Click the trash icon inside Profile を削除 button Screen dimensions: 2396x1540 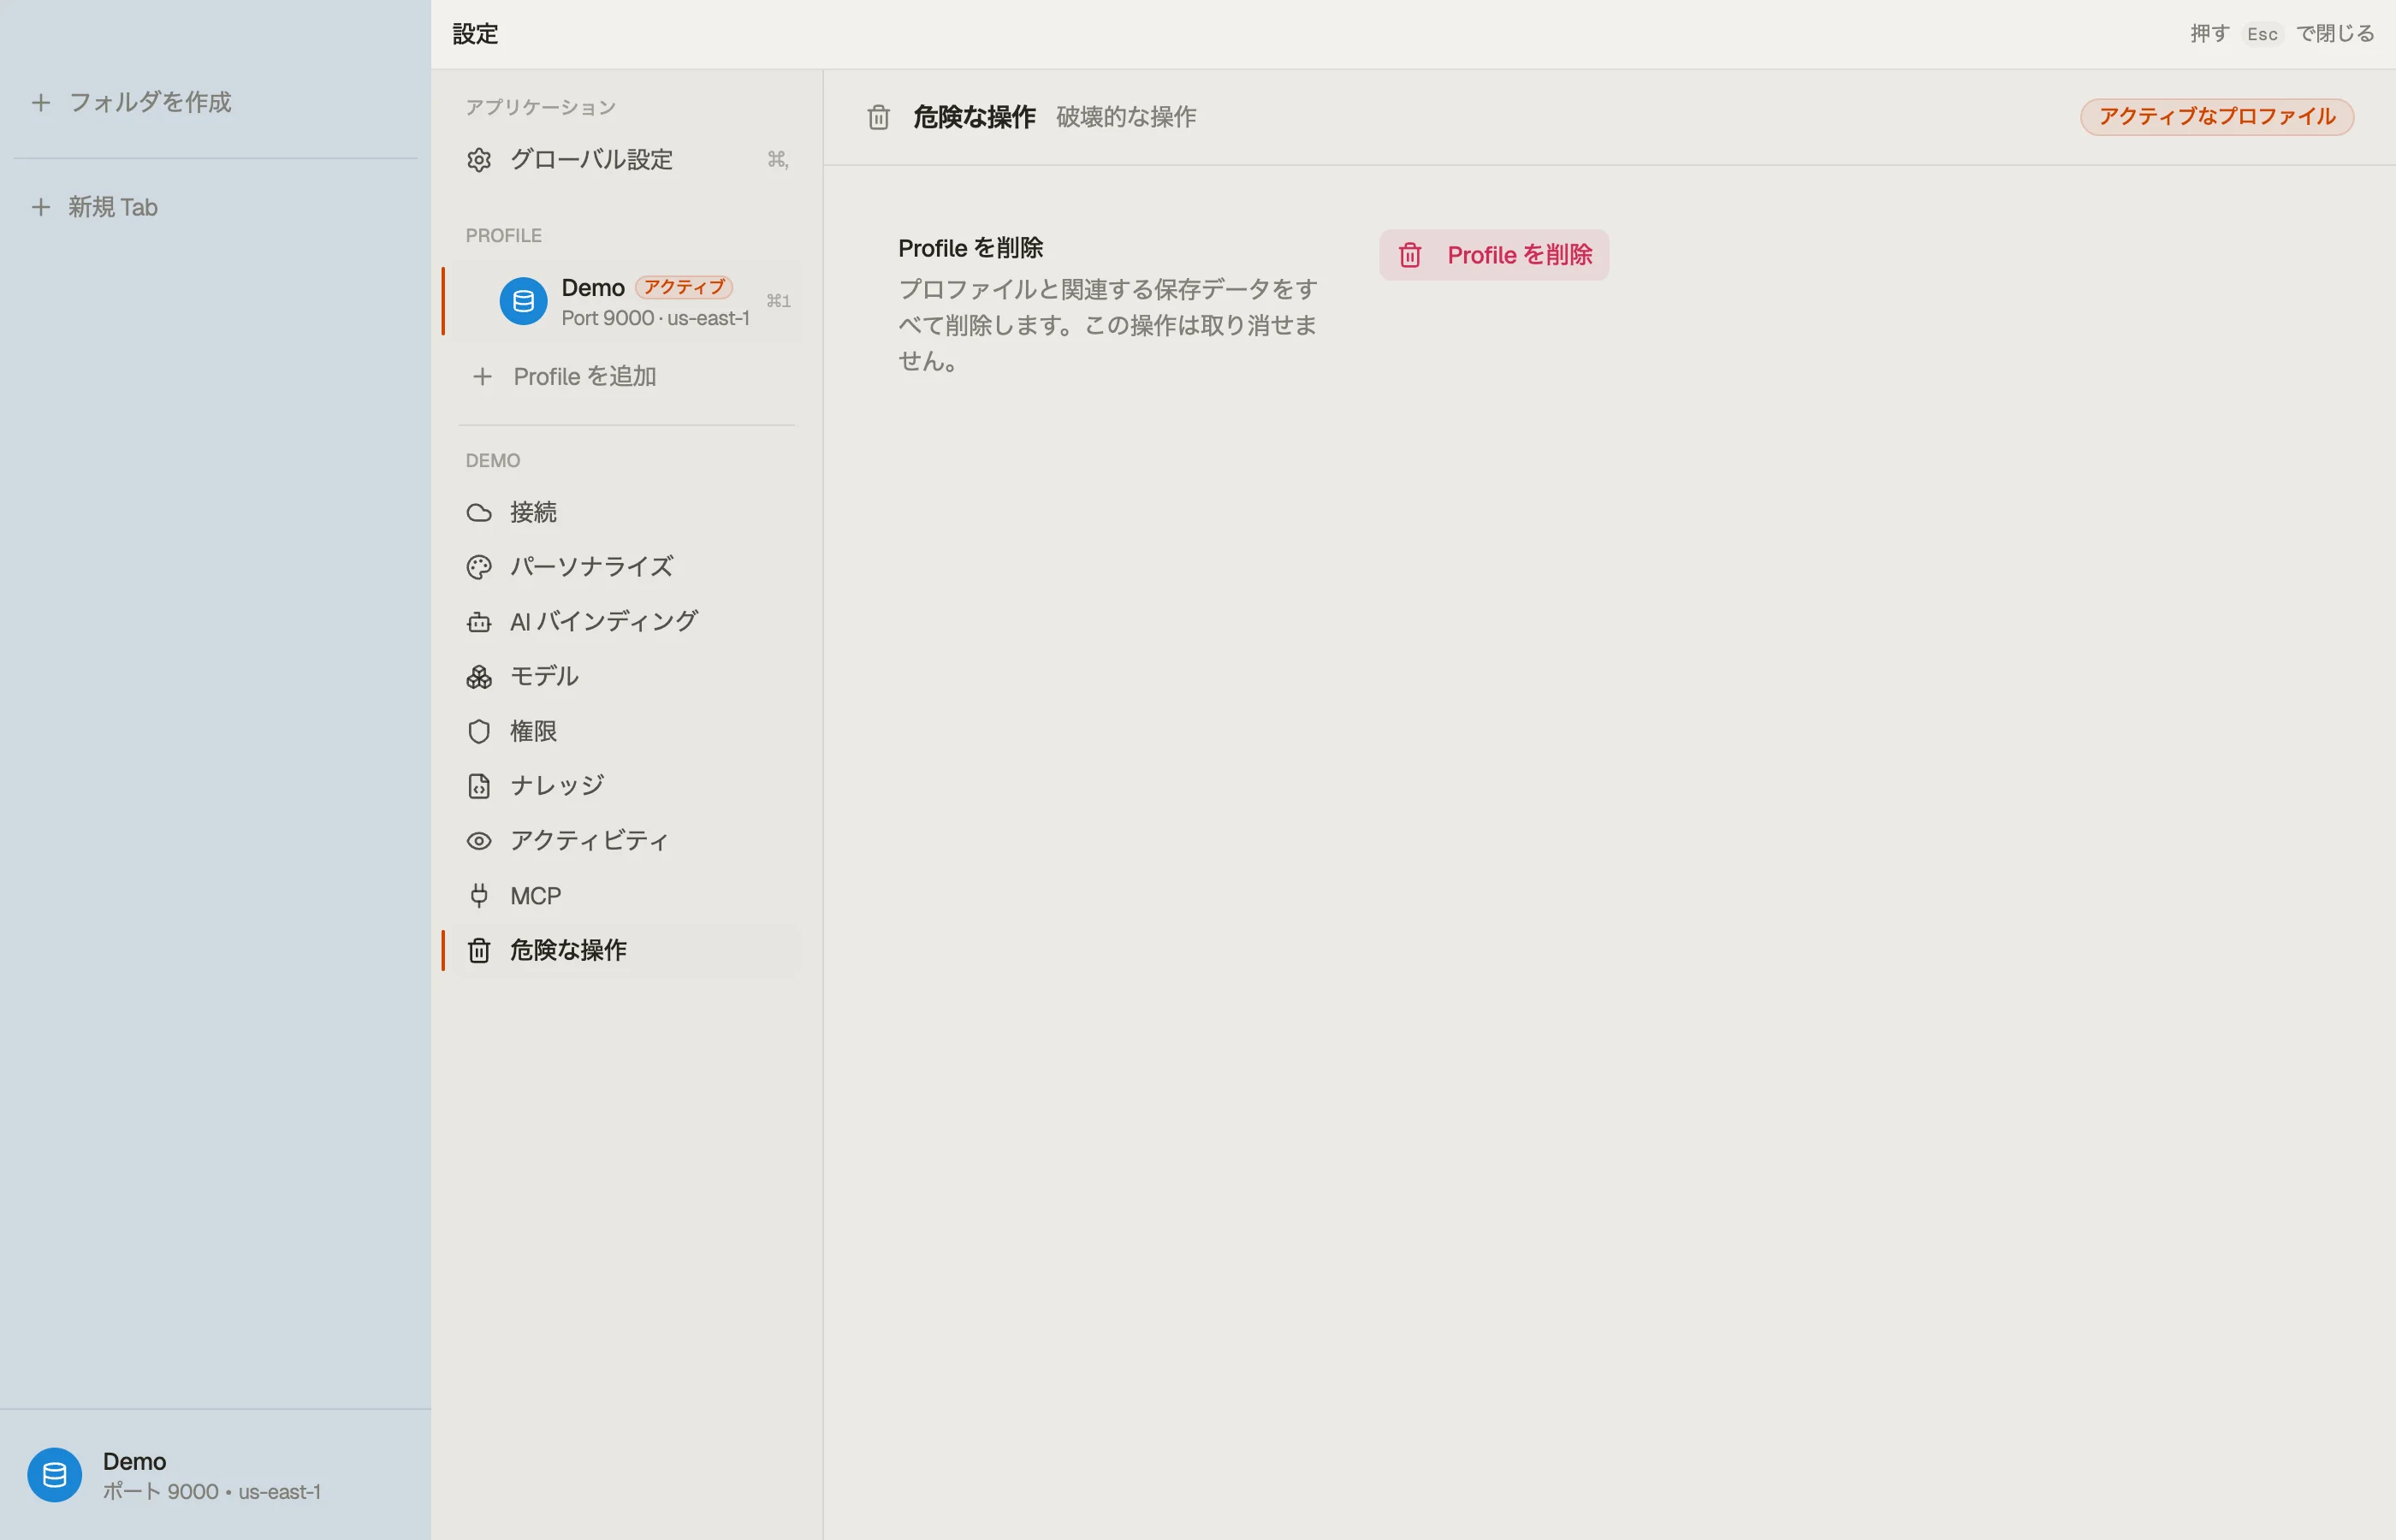click(1410, 255)
